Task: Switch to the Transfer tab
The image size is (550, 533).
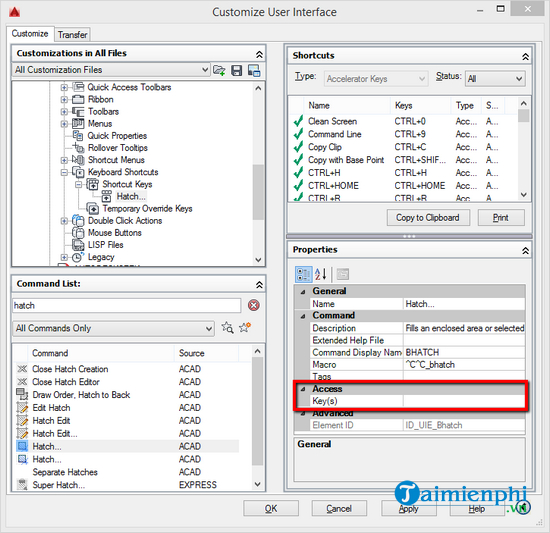Action: tap(73, 35)
